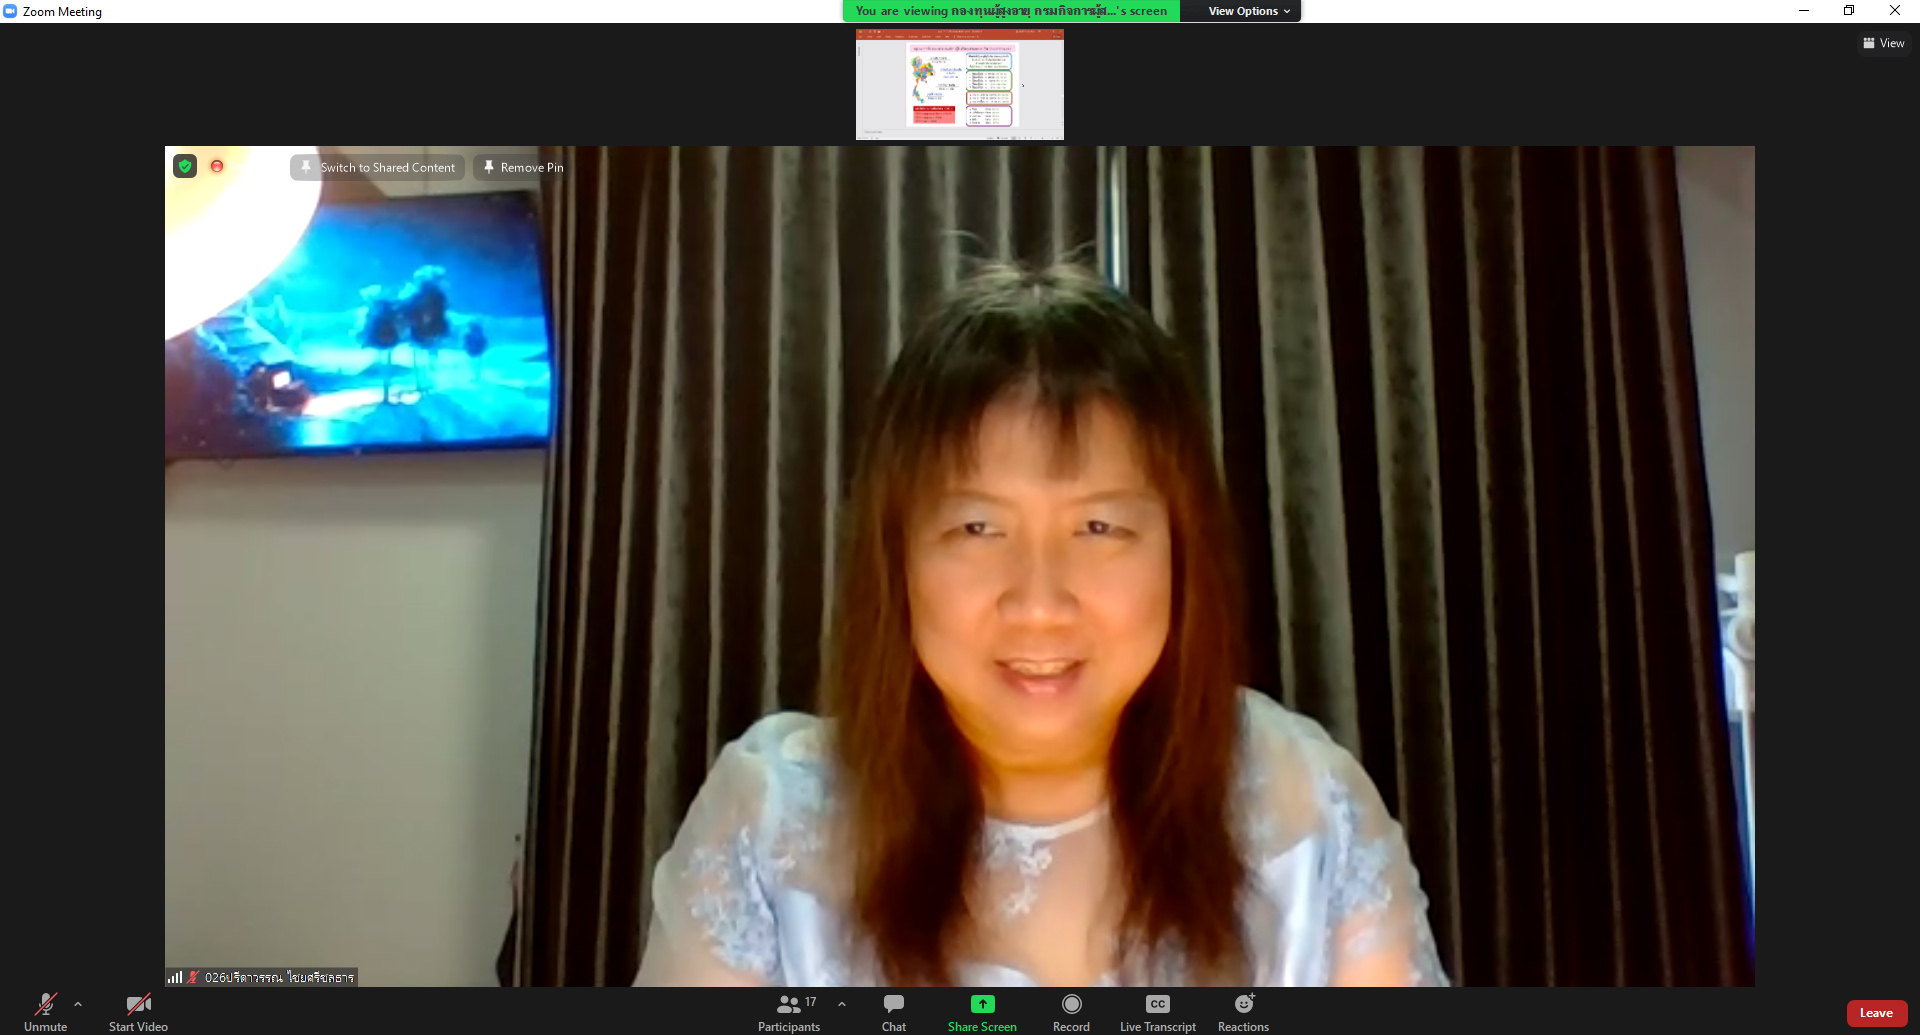The height and width of the screenshot is (1035, 1920).
Task: Expand participants options arrow
Action: pyautogui.click(x=842, y=1004)
